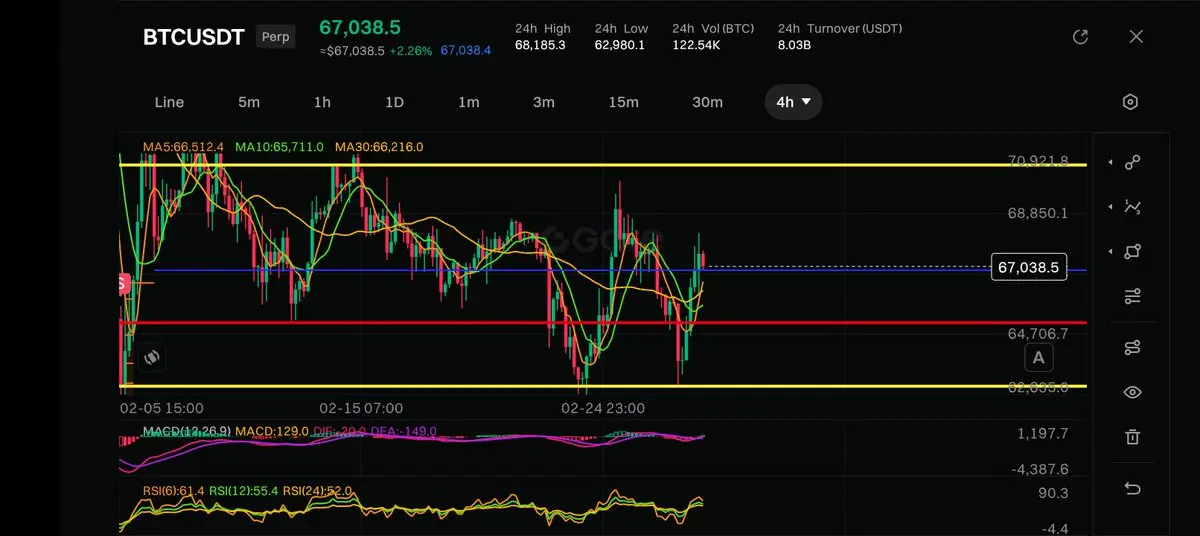Click the RSI(6):61.4 indicator label
The image size is (1200, 536).
(x=174, y=491)
